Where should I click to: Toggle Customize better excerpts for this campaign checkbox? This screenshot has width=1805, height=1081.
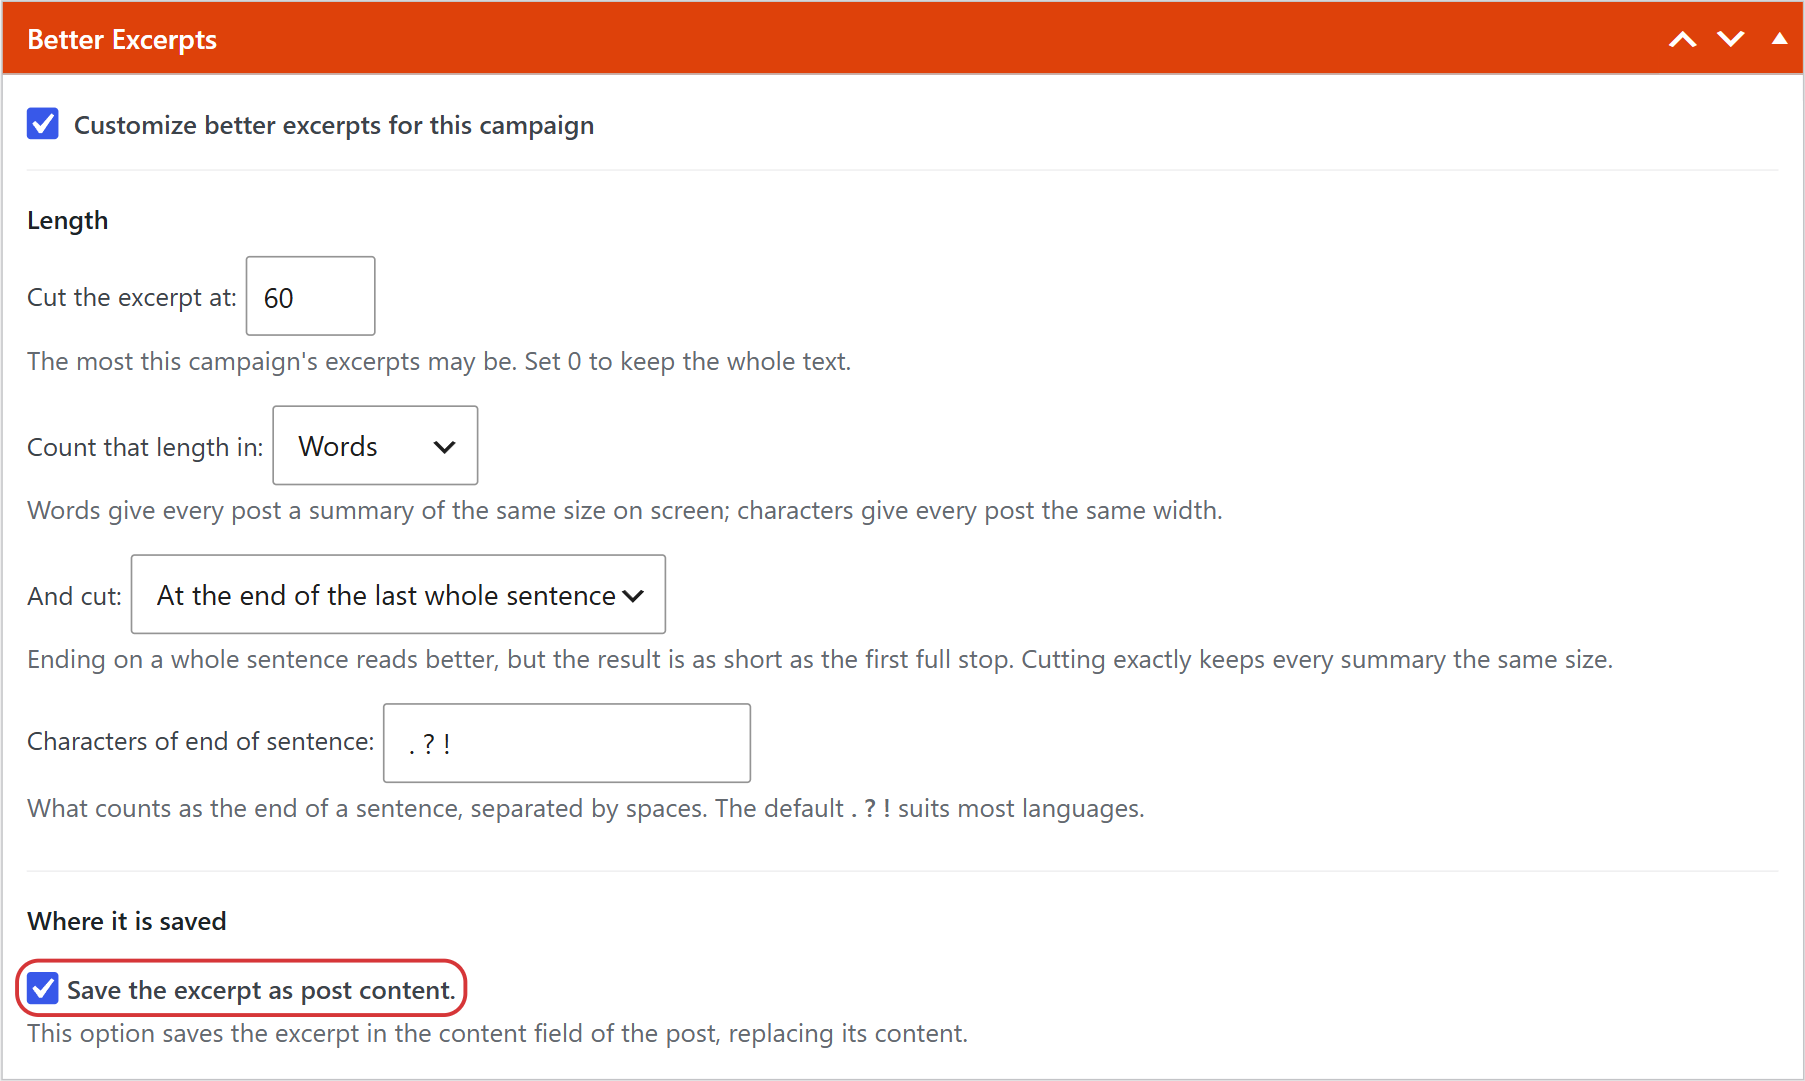coord(43,124)
